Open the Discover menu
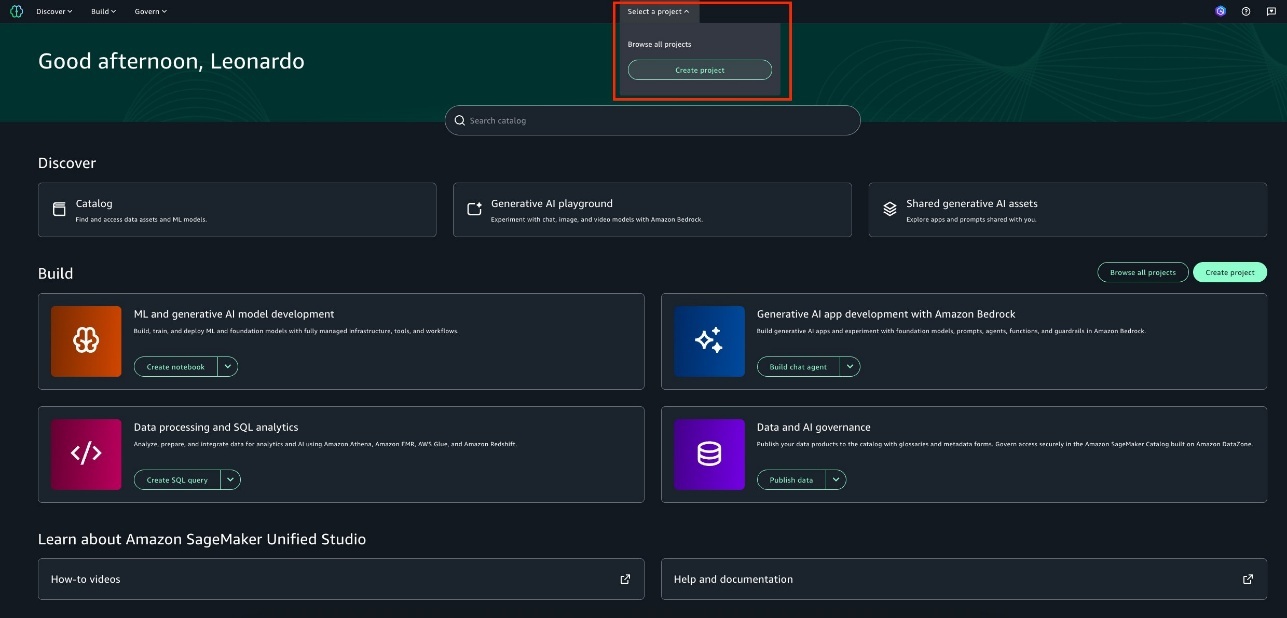Screen dimensions: 1287x618 tap(54, 11)
